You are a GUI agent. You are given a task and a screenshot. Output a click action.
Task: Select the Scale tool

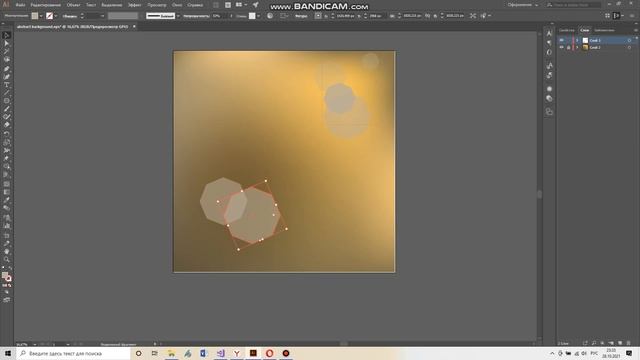(6, 142)
